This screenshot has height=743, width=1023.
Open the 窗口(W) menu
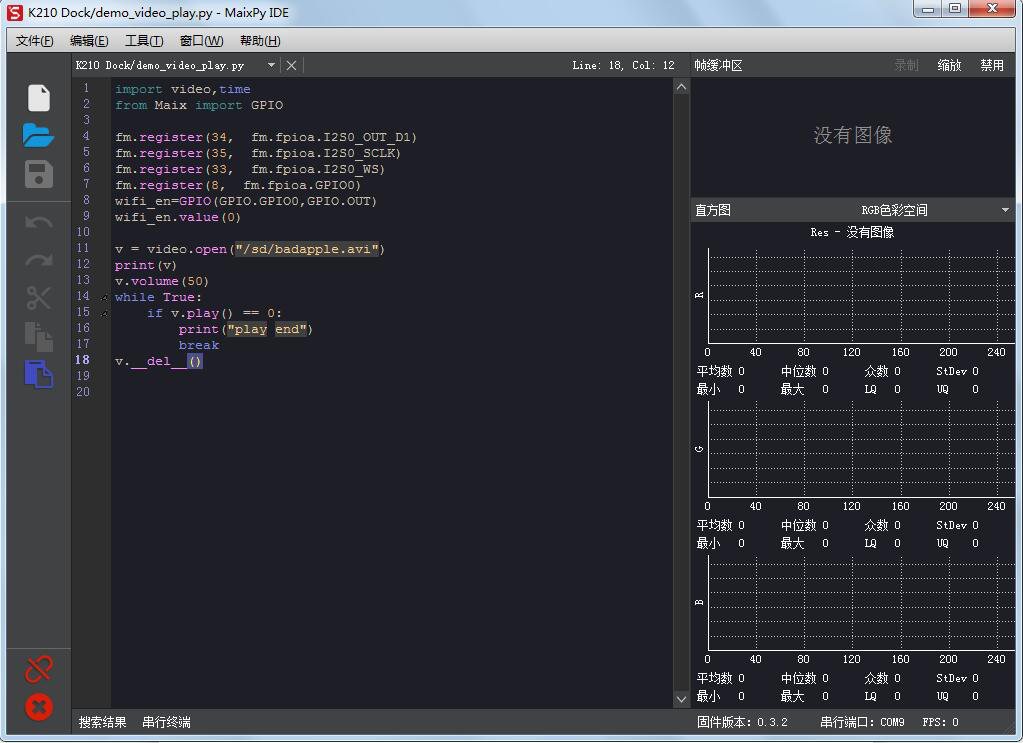point(201,40)
